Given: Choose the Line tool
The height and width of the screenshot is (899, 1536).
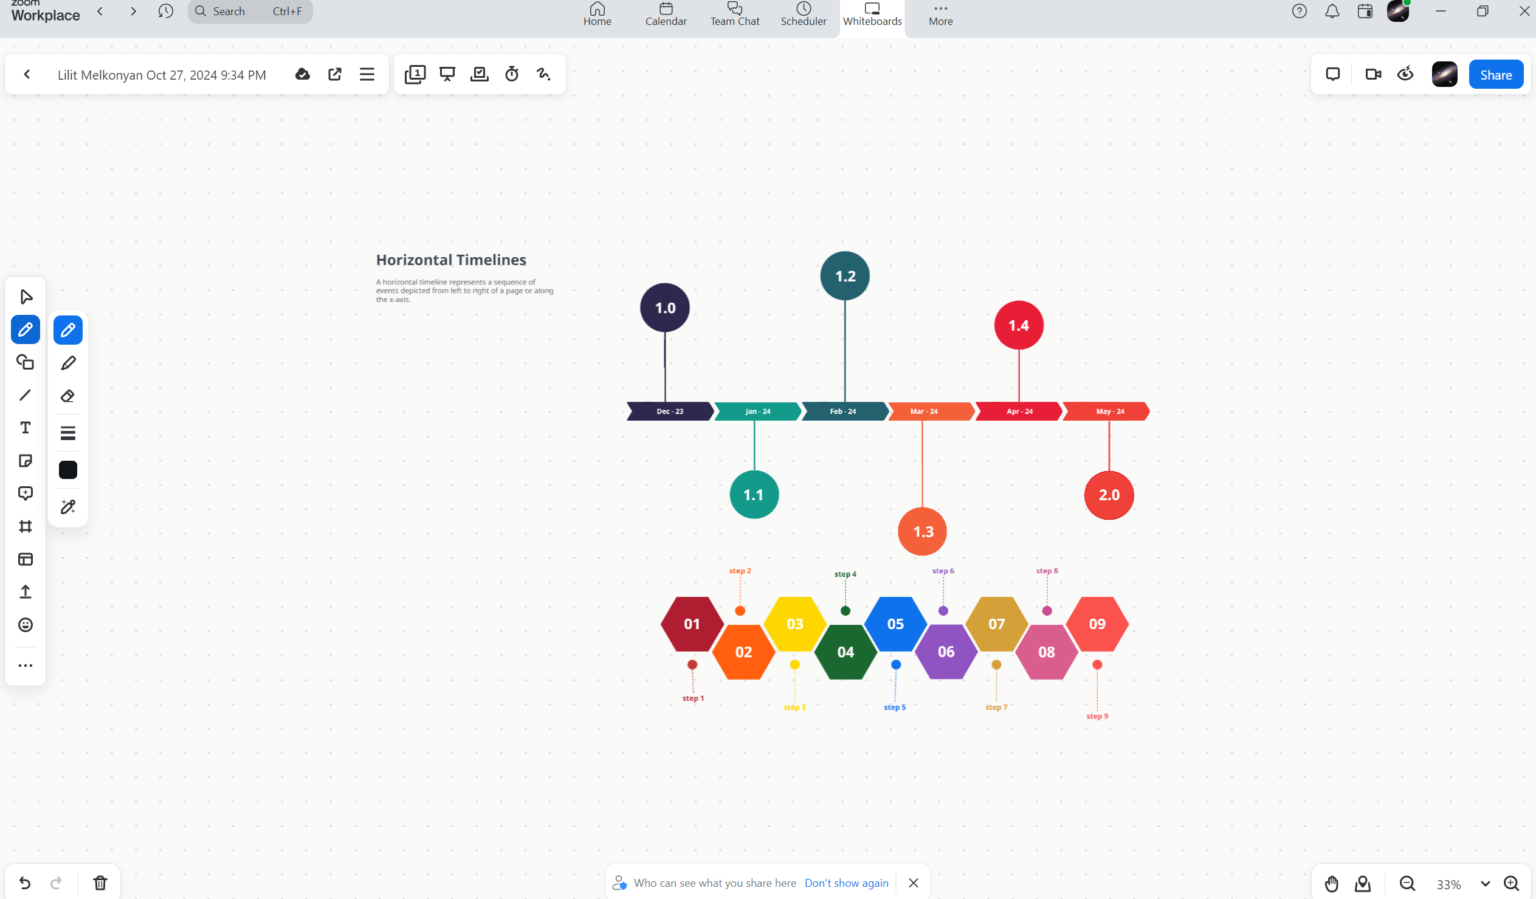Looking at the screenshot, I should 25,395.
